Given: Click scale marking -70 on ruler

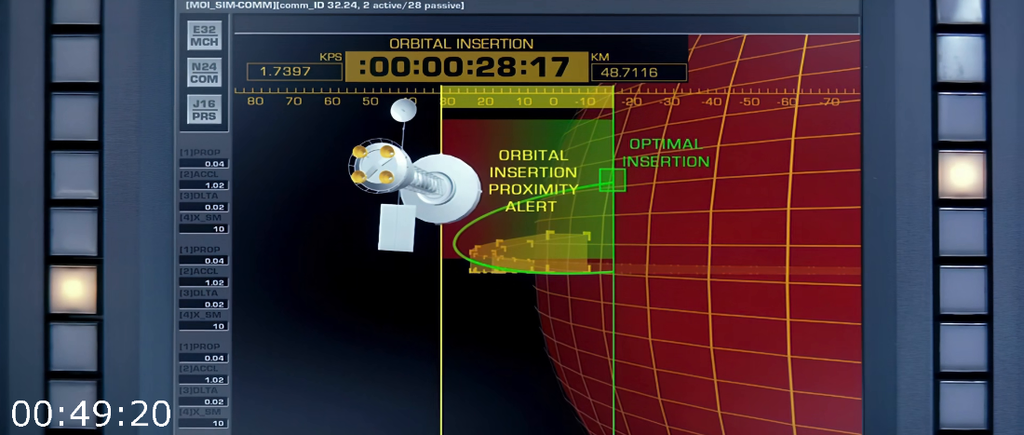Looking at the screenshot, I should tap(827, 102).
